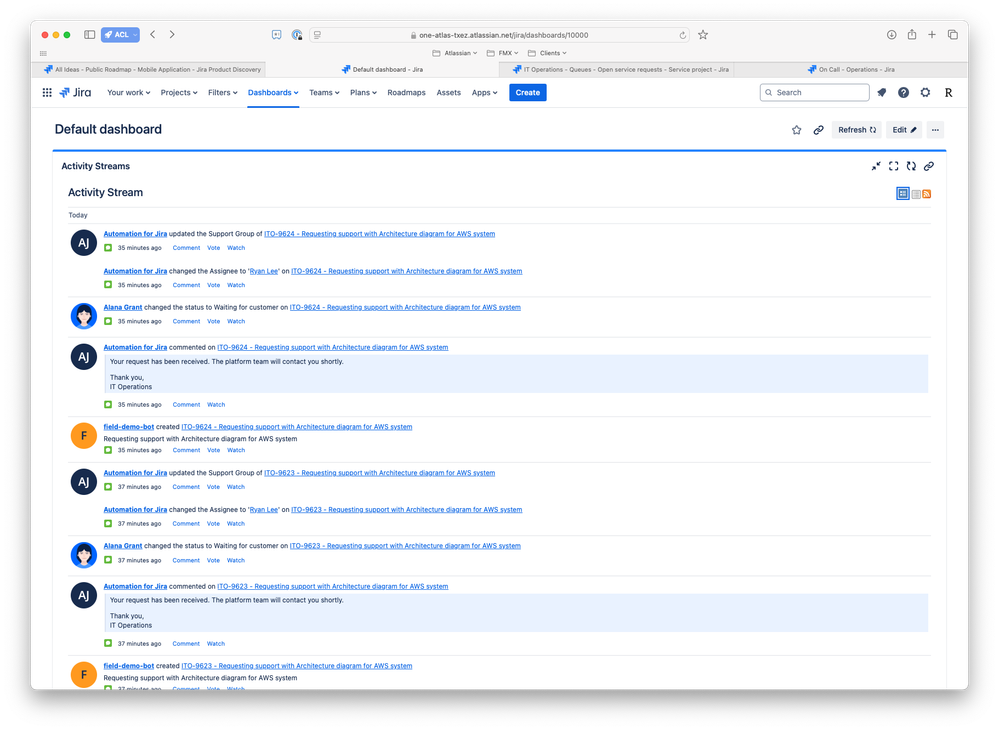The width and height of the screenshot is (999, 730).
Task: Open the dashboard more actions ellipsis
Action: click(x=935, y=130)
